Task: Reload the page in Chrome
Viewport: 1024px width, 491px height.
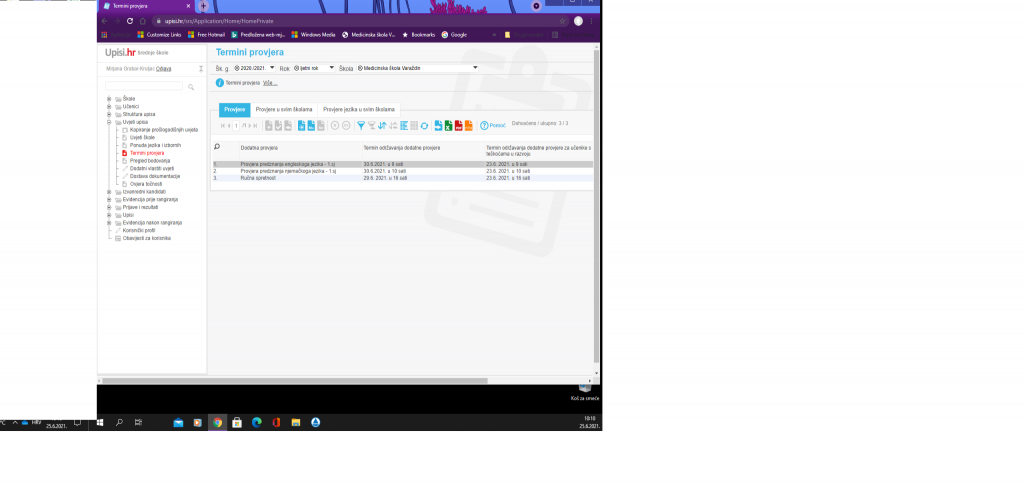Action: 130,20
